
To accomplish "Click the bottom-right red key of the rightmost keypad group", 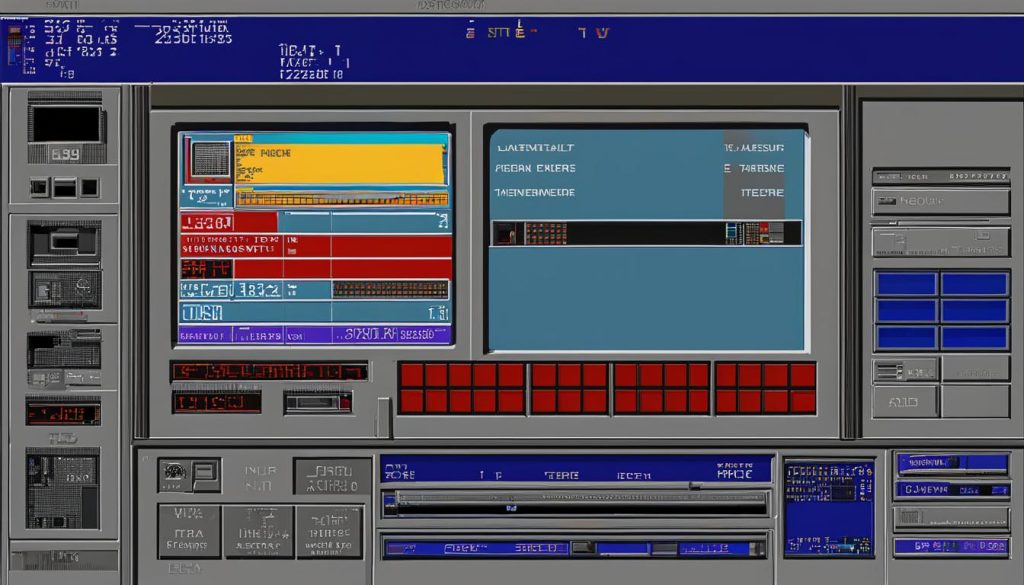I will point(803,402).
